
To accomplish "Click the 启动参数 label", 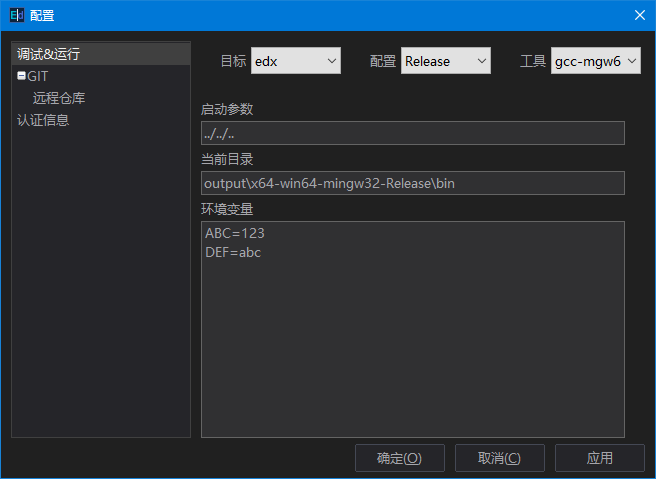I will 227,109.
